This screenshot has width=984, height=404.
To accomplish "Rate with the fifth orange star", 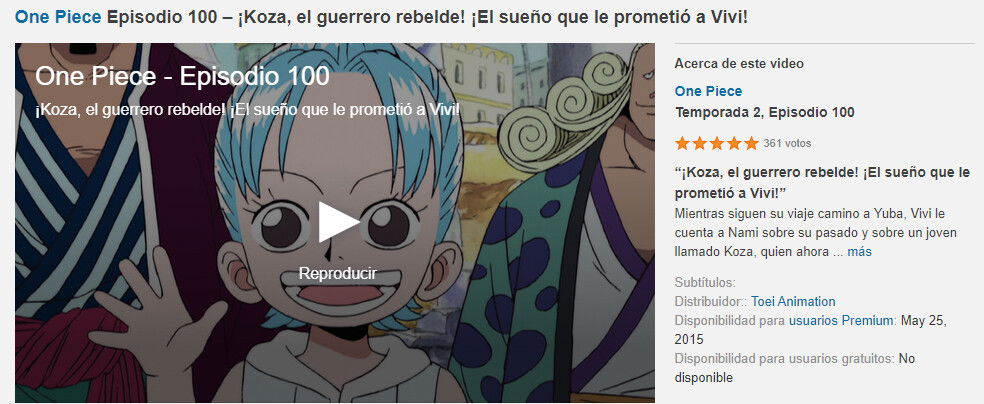I will pos(751,144).
